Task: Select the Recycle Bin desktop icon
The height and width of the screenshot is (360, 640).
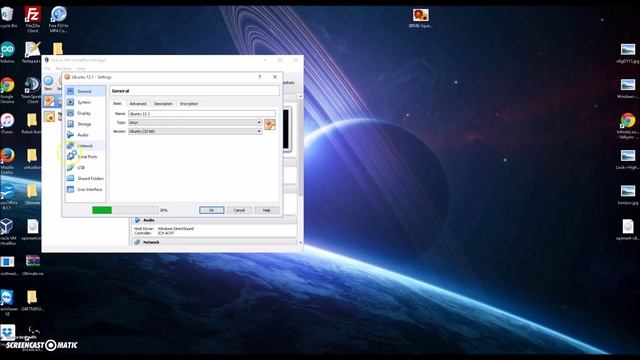Action: coord(8,18)
